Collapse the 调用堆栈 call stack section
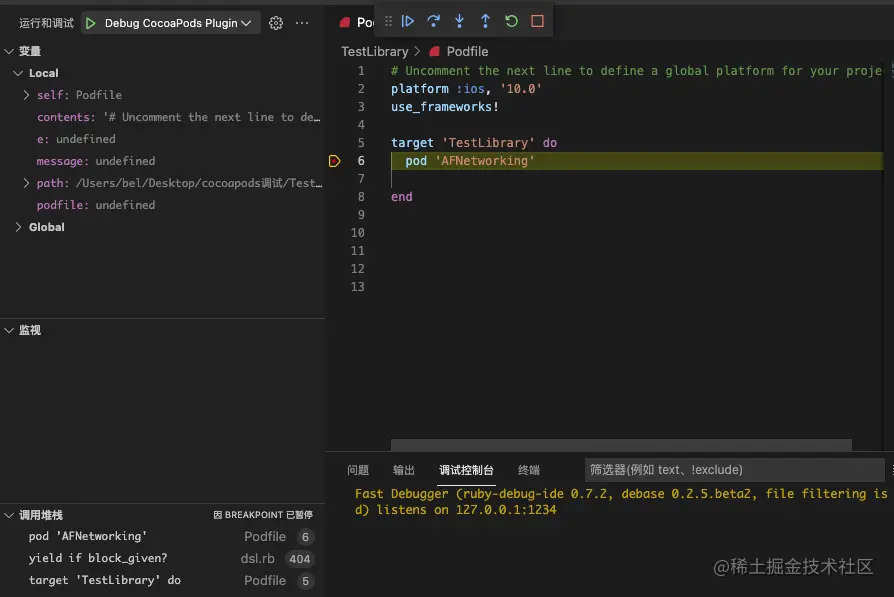This screenshot has height=597, width=894. pyautogui.click(x=9, y=515)
